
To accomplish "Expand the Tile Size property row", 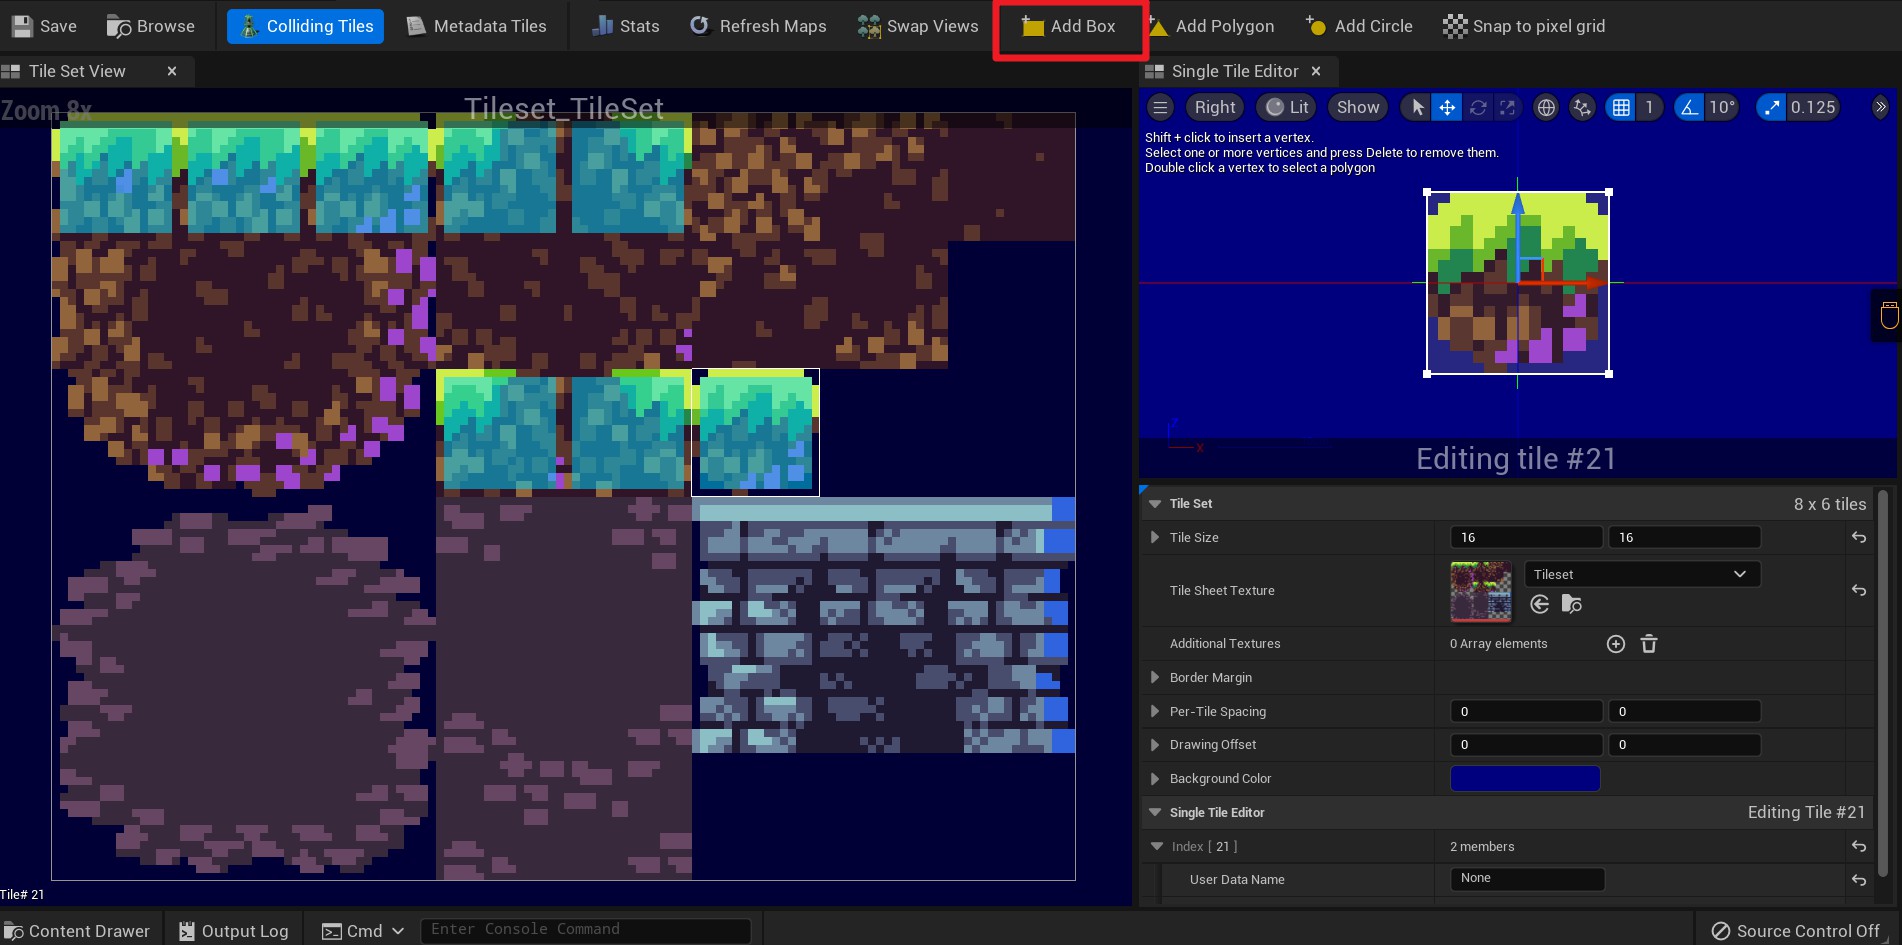I will [1155, 537].
